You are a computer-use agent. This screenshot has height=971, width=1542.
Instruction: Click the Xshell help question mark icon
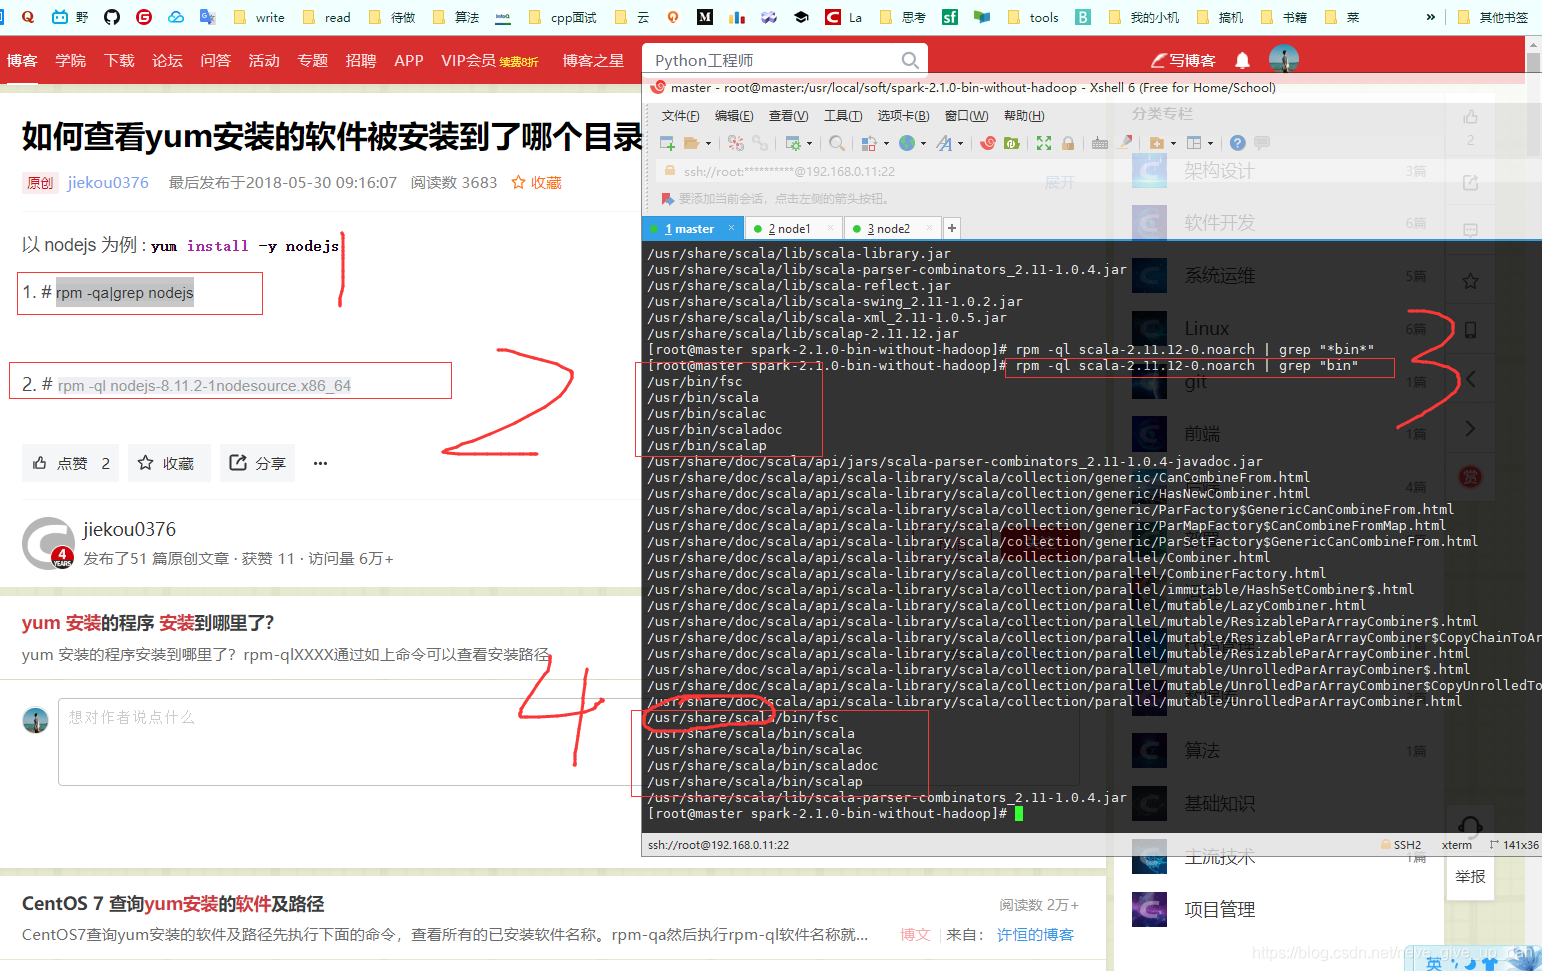[1238, 143]
